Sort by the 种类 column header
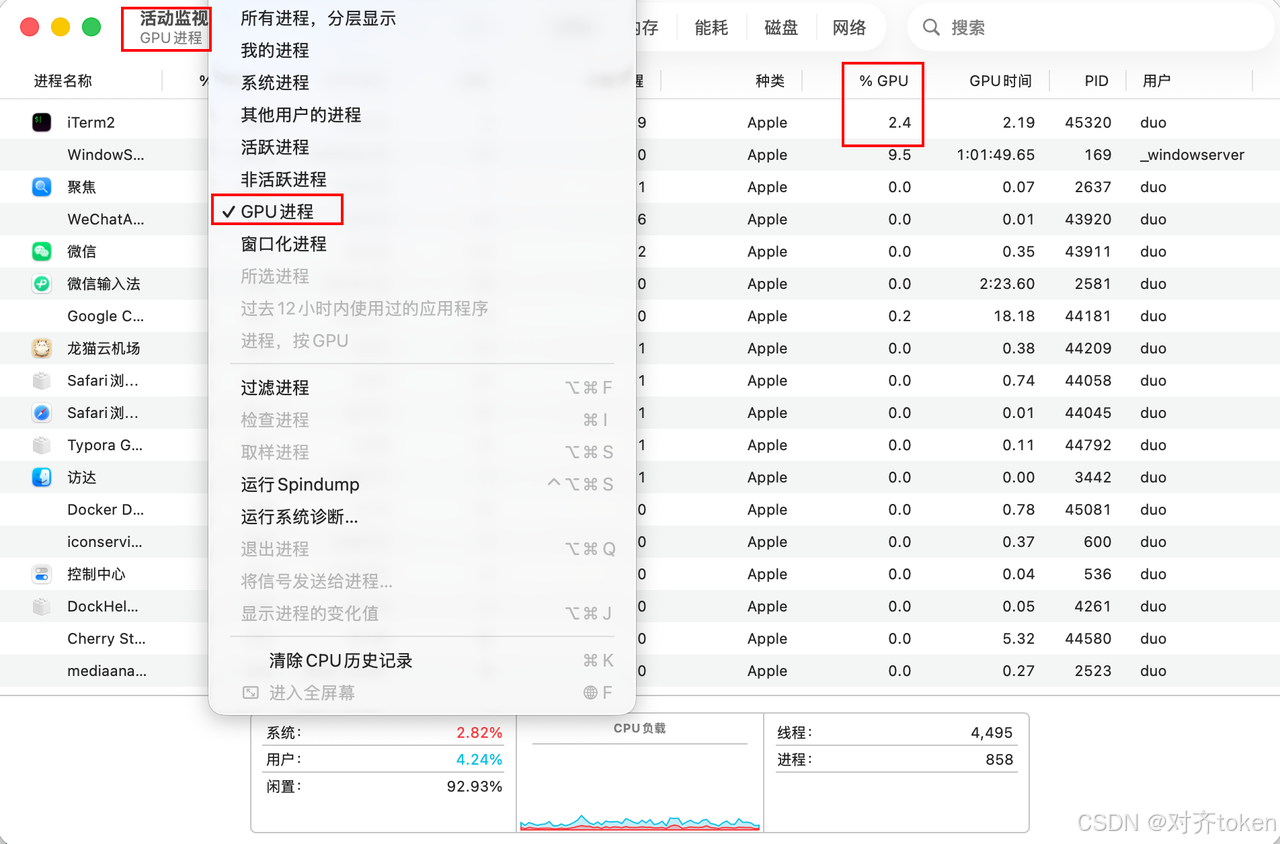1280x844 pixels. [x=770, y=81]
